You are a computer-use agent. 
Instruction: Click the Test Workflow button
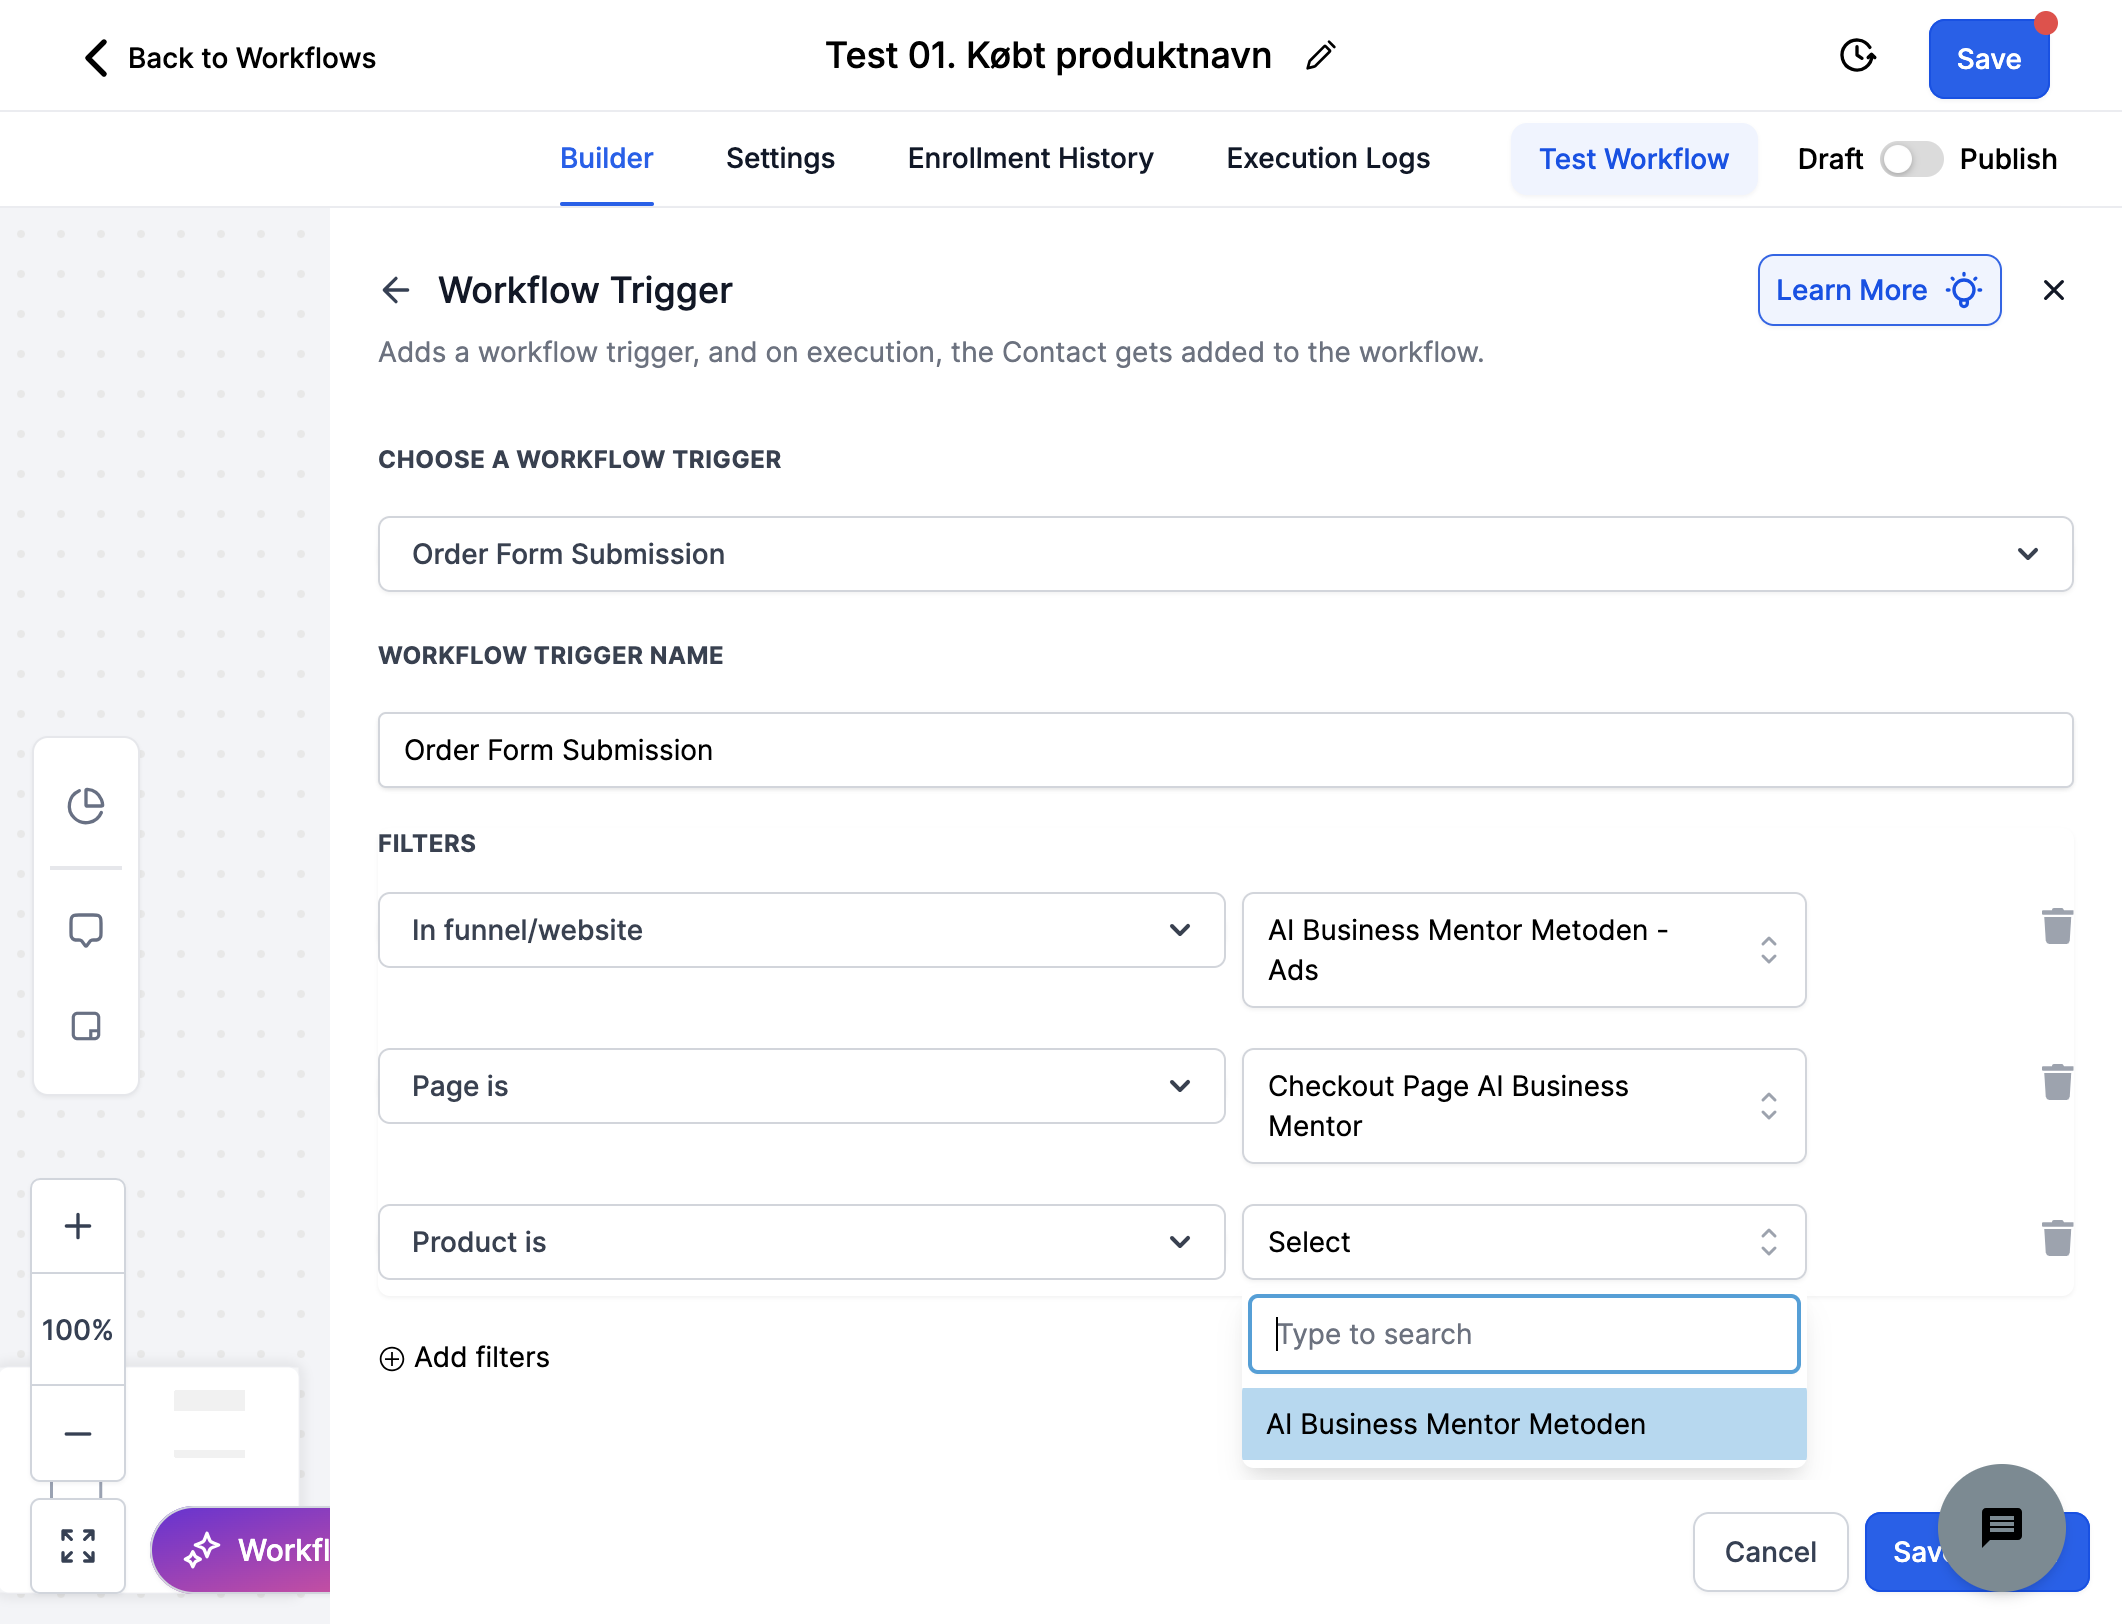click(x=1634, y=159)
